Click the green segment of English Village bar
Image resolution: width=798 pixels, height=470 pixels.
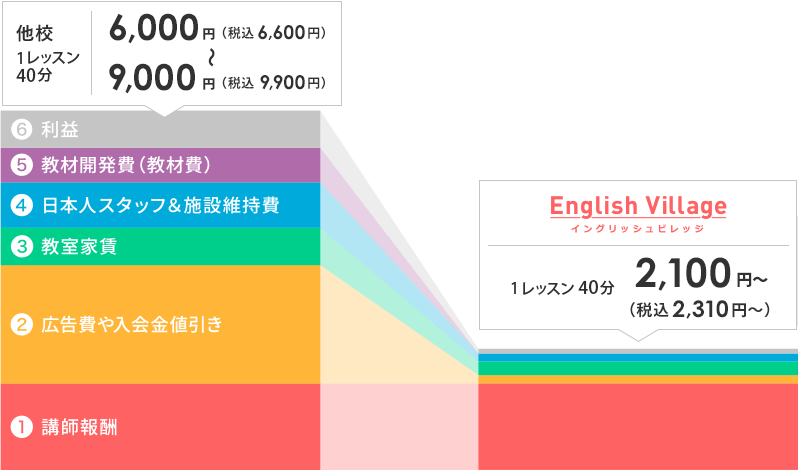(638, 368)
